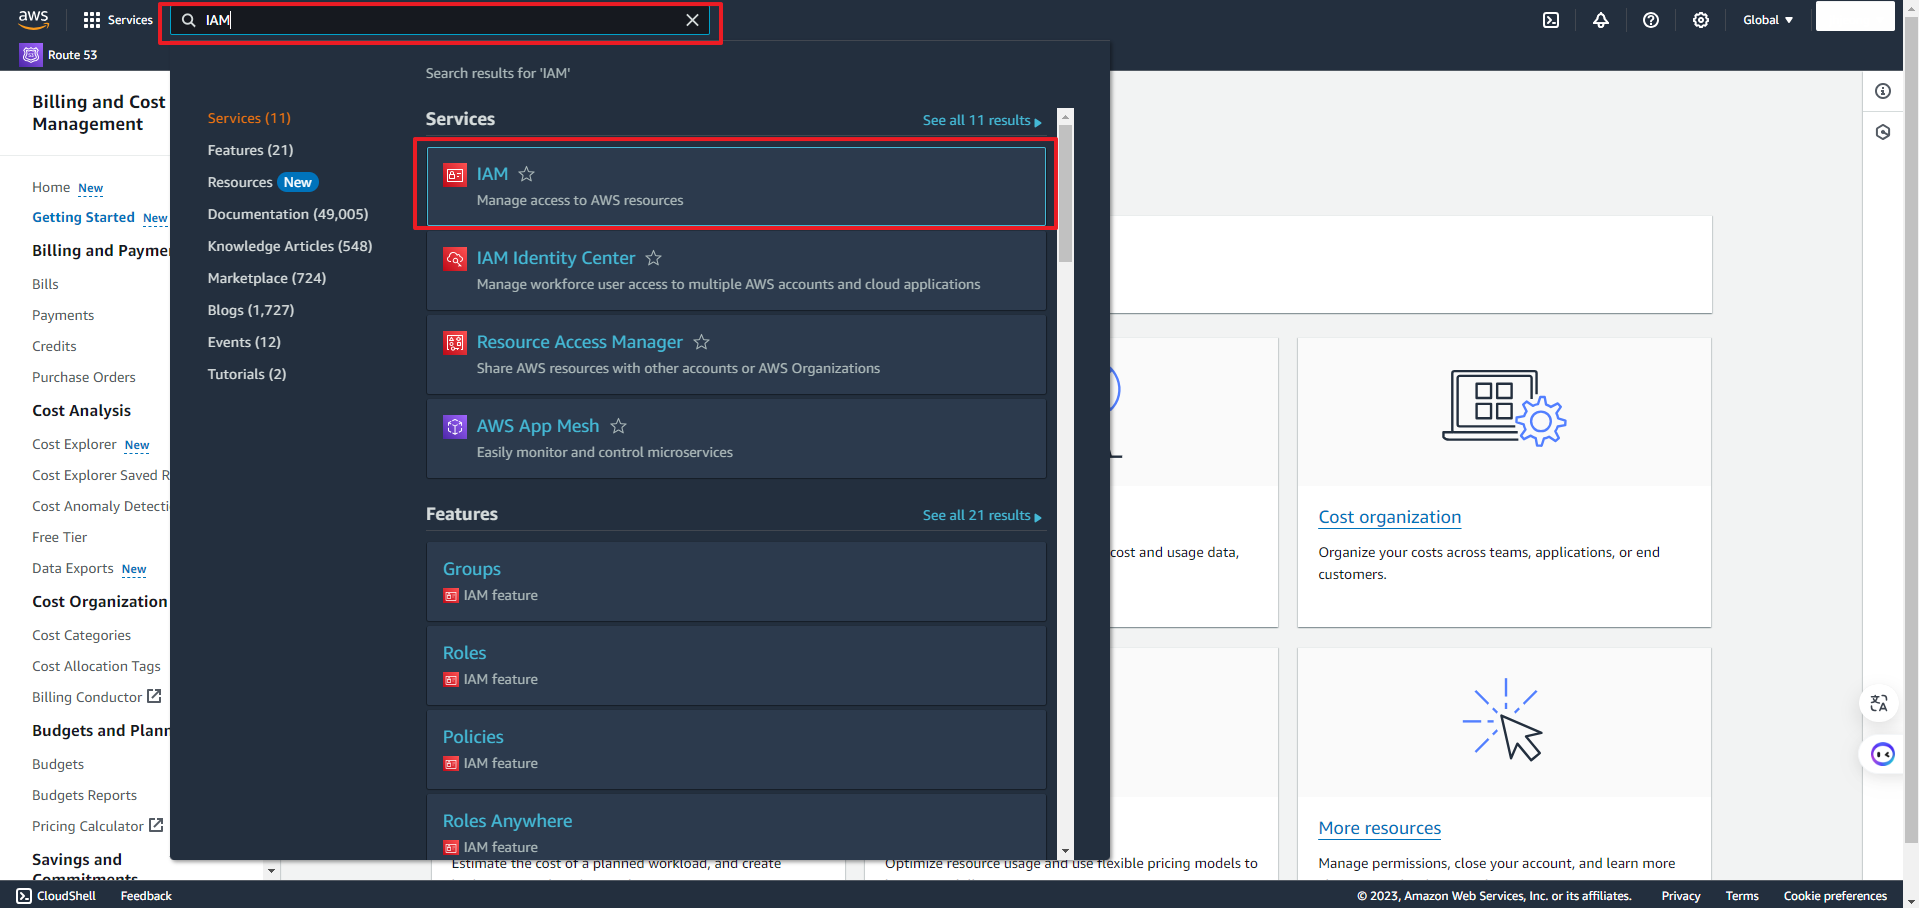Open Free Tier in the sidebar
This screenshot has width=1919, height=908.
[59, 537]
